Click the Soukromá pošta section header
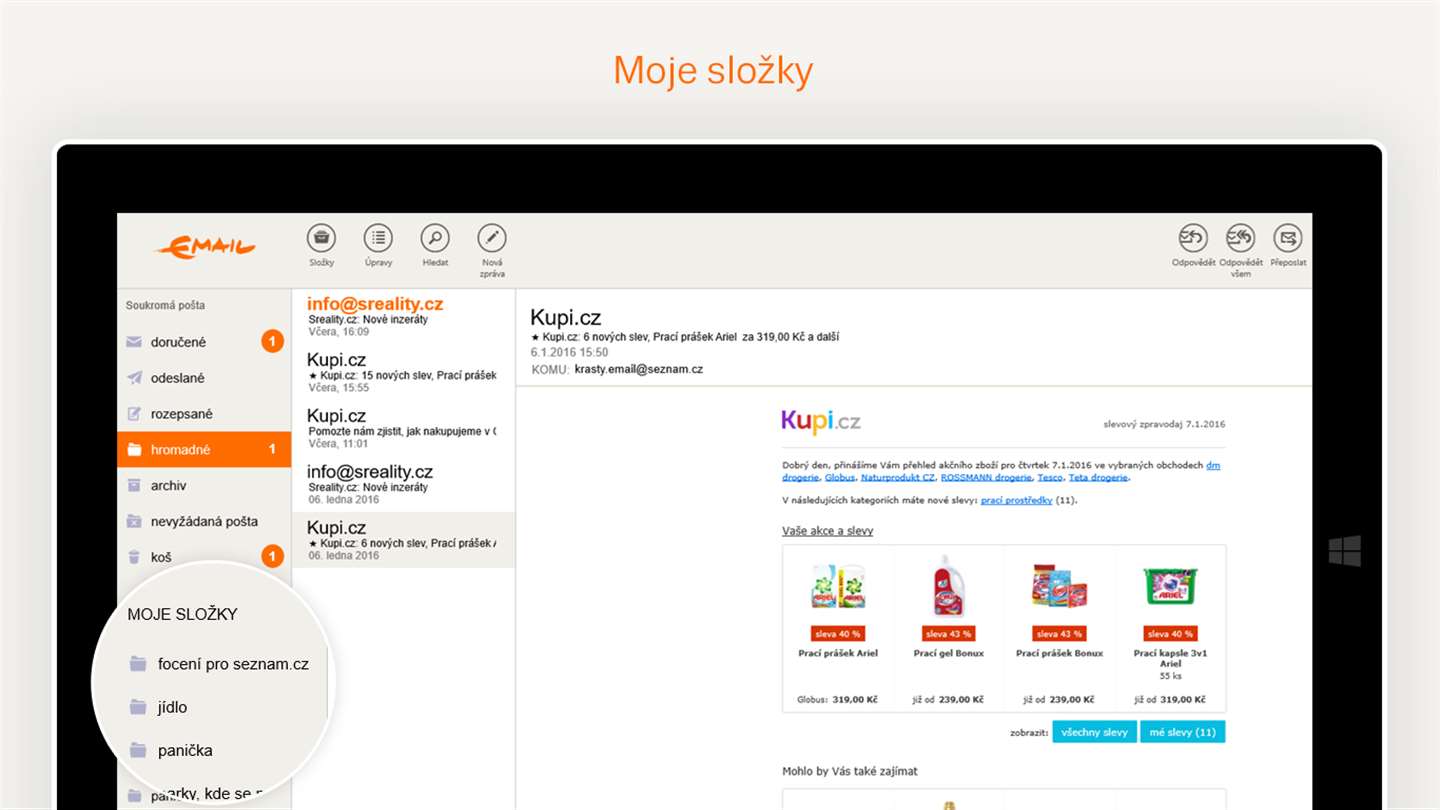Image resolution: width=1440 pixels, height=810 pixels. coord(165,306)
